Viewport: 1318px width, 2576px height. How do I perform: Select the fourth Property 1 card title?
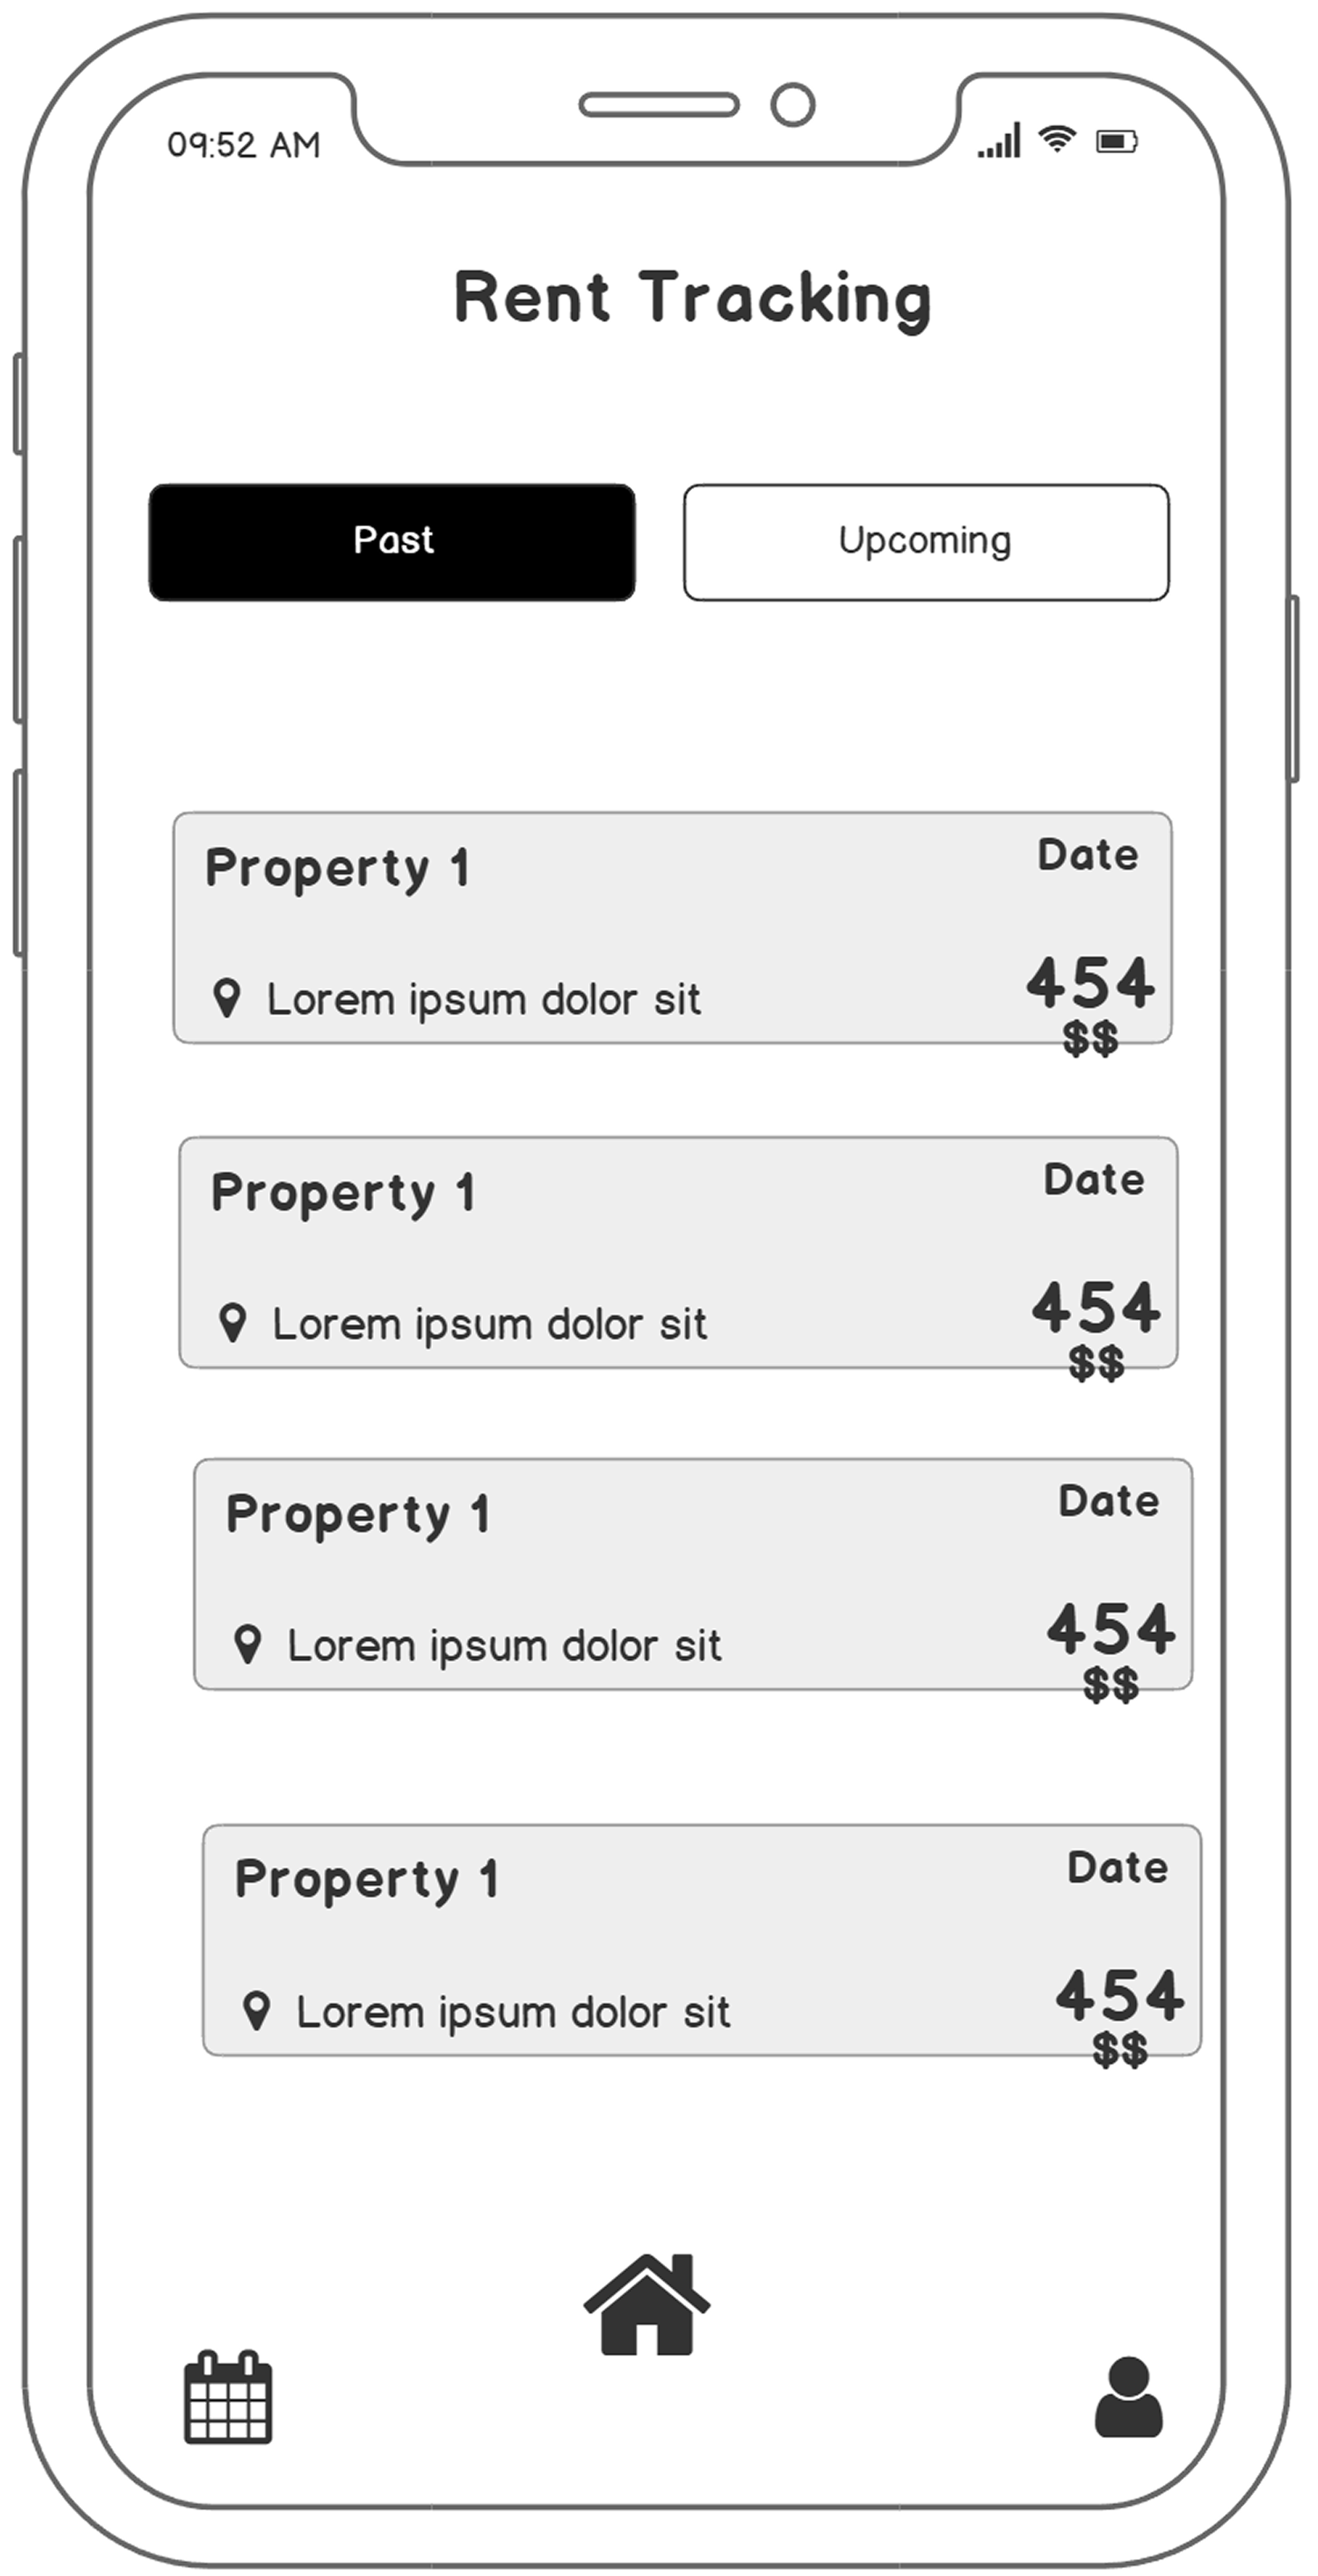[x=367, y=1879]
